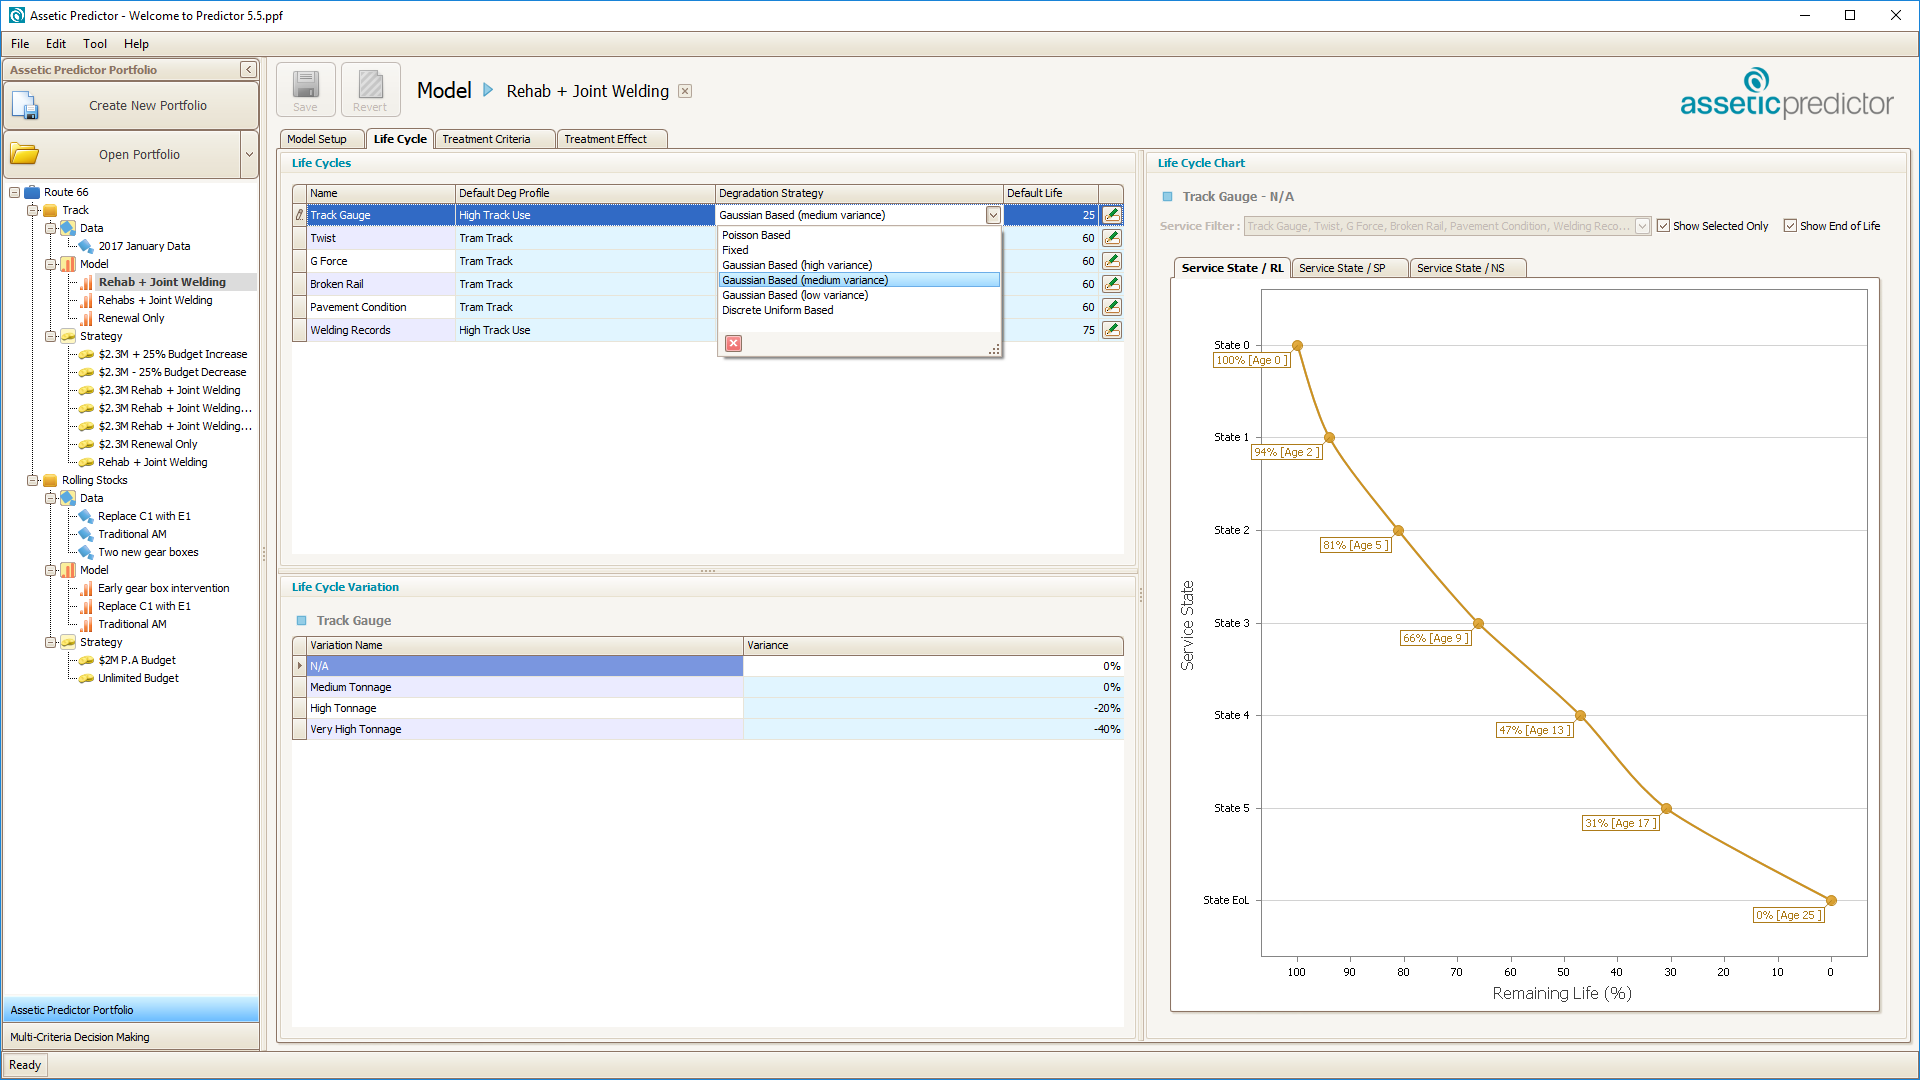Select Early gear box intervention model icon
The height and width of the screenshot is (1080, 1920).
point(86,588)
